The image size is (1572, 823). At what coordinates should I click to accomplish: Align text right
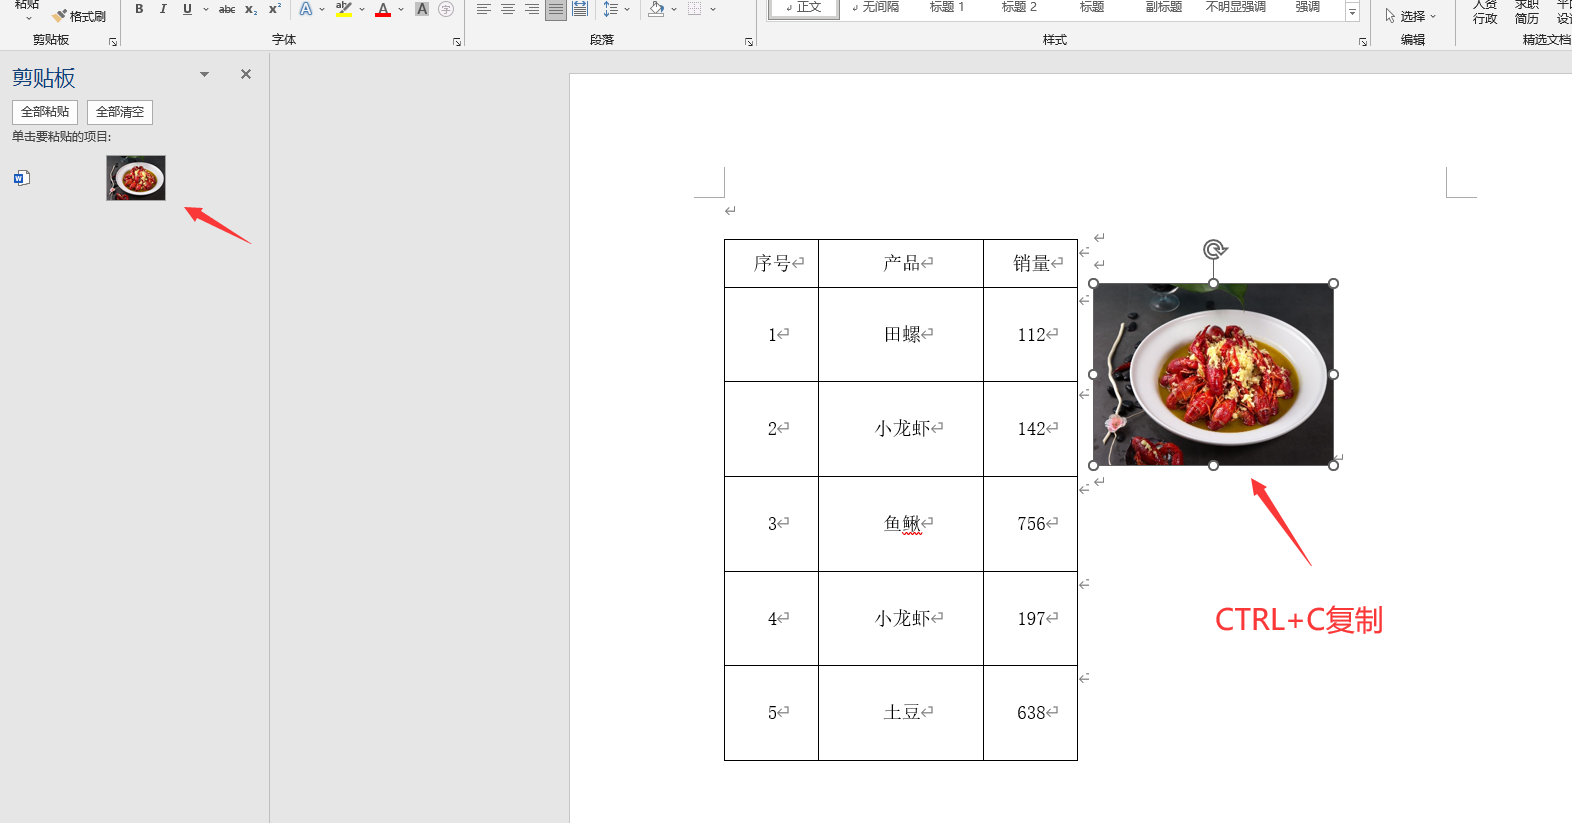[532, 9]
